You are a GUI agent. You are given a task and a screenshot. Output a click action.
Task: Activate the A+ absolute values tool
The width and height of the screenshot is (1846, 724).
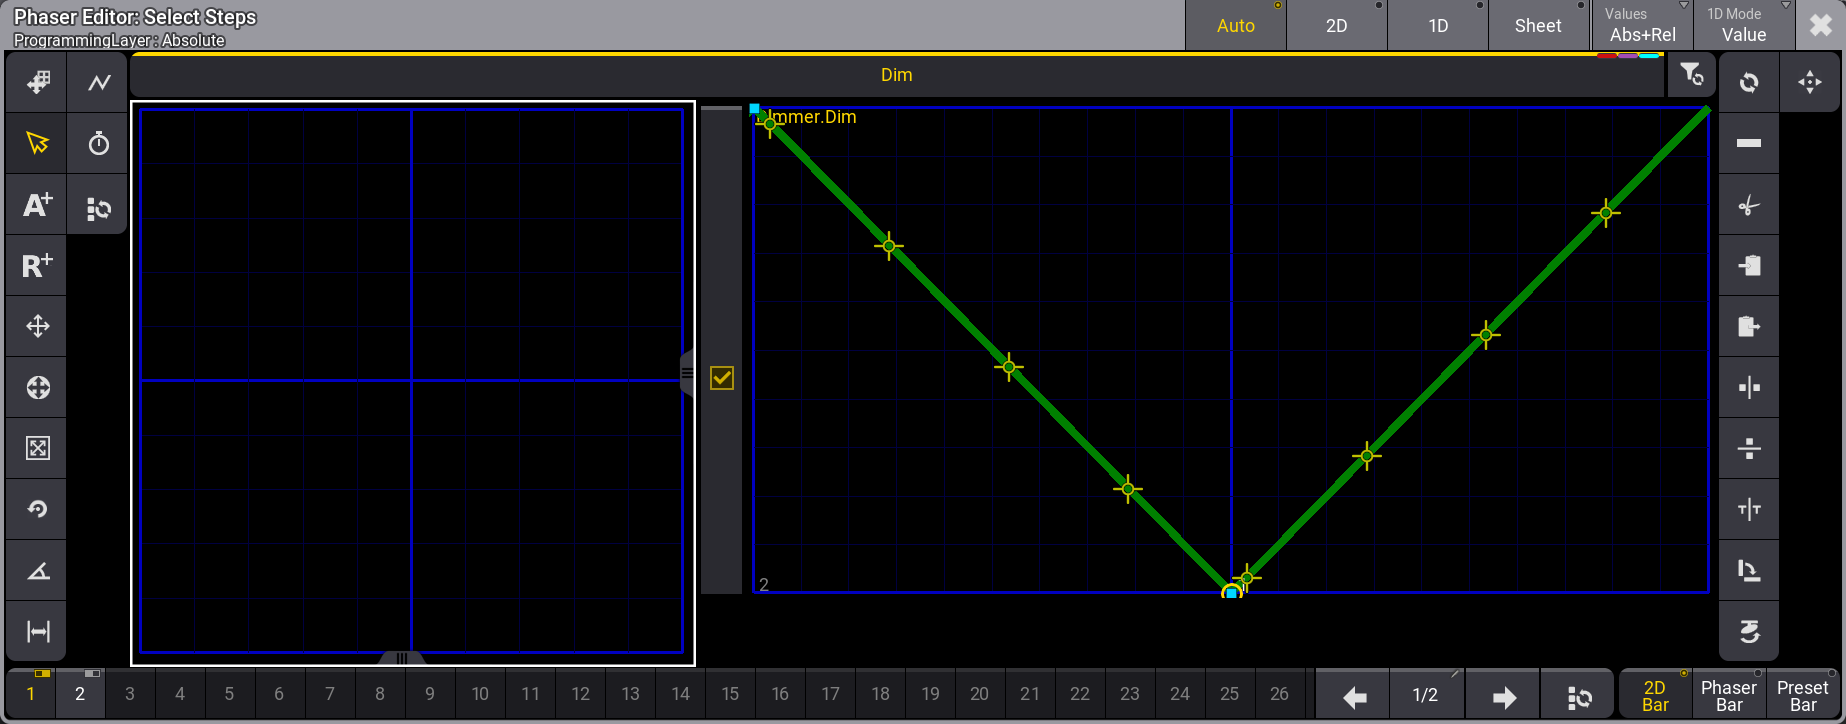[x=37, y=205]
